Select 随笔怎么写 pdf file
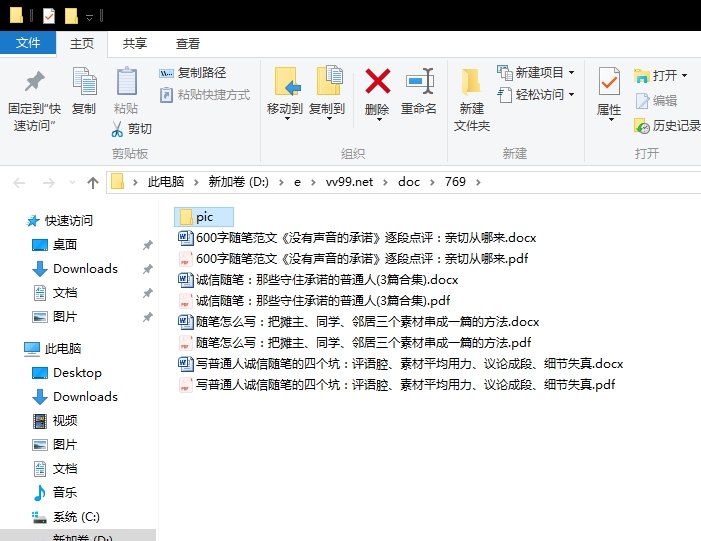 click(x=355, y=342)
